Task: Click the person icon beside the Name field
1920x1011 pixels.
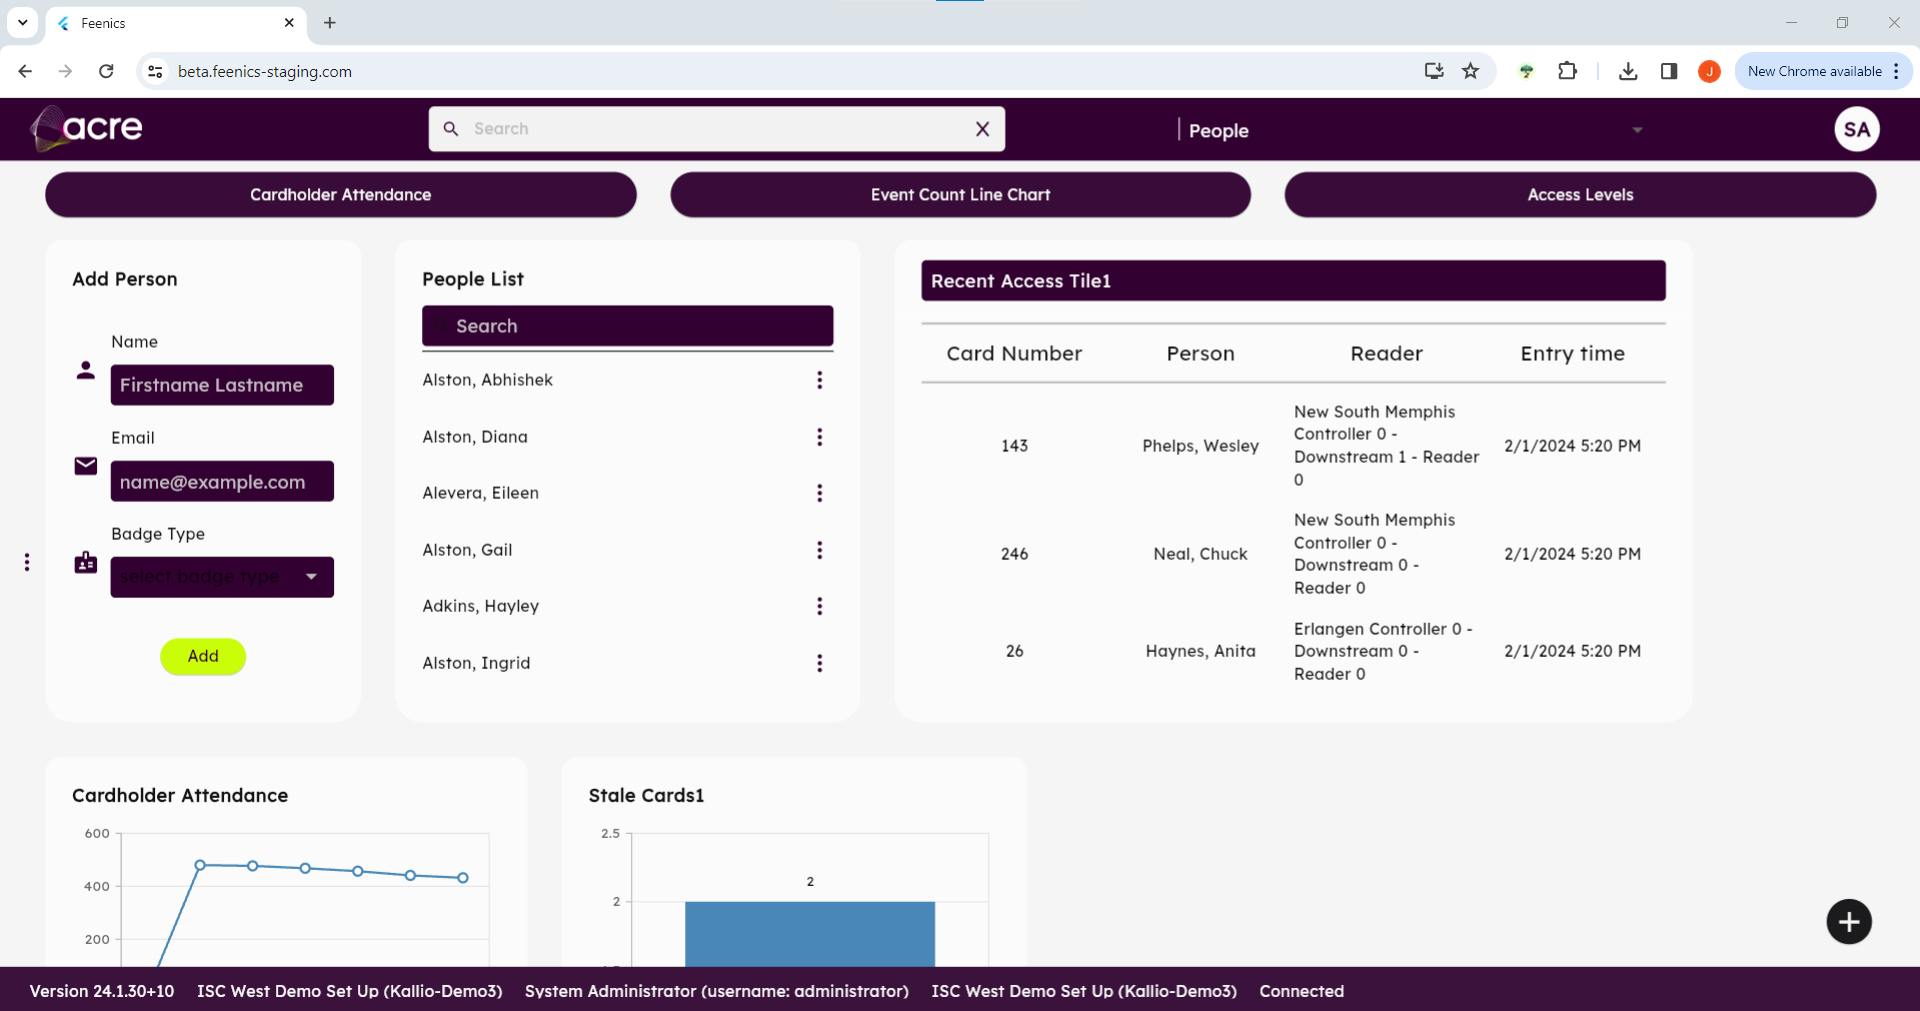Action: point(85,369)
